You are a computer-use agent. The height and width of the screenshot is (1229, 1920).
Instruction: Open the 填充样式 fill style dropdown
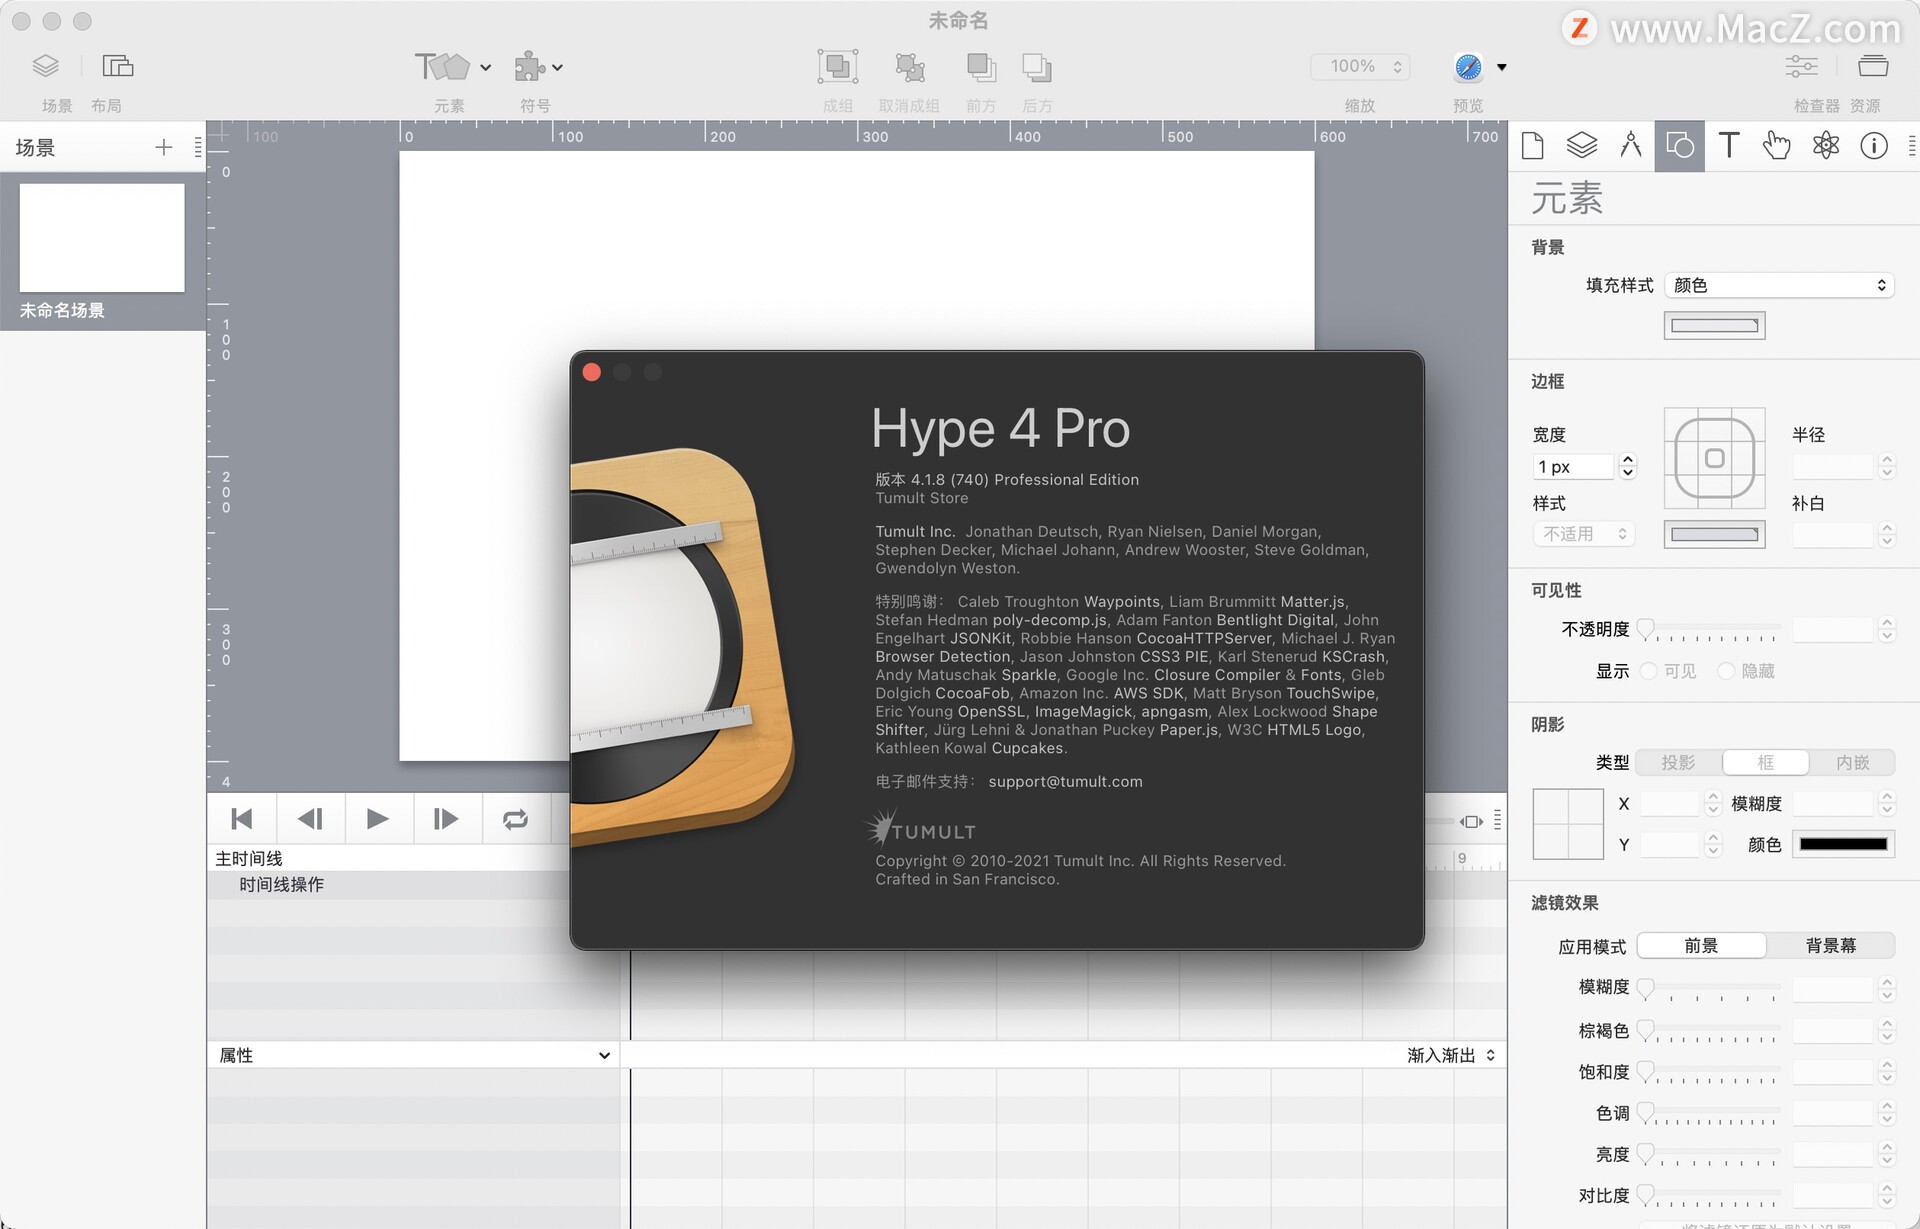1779,285
